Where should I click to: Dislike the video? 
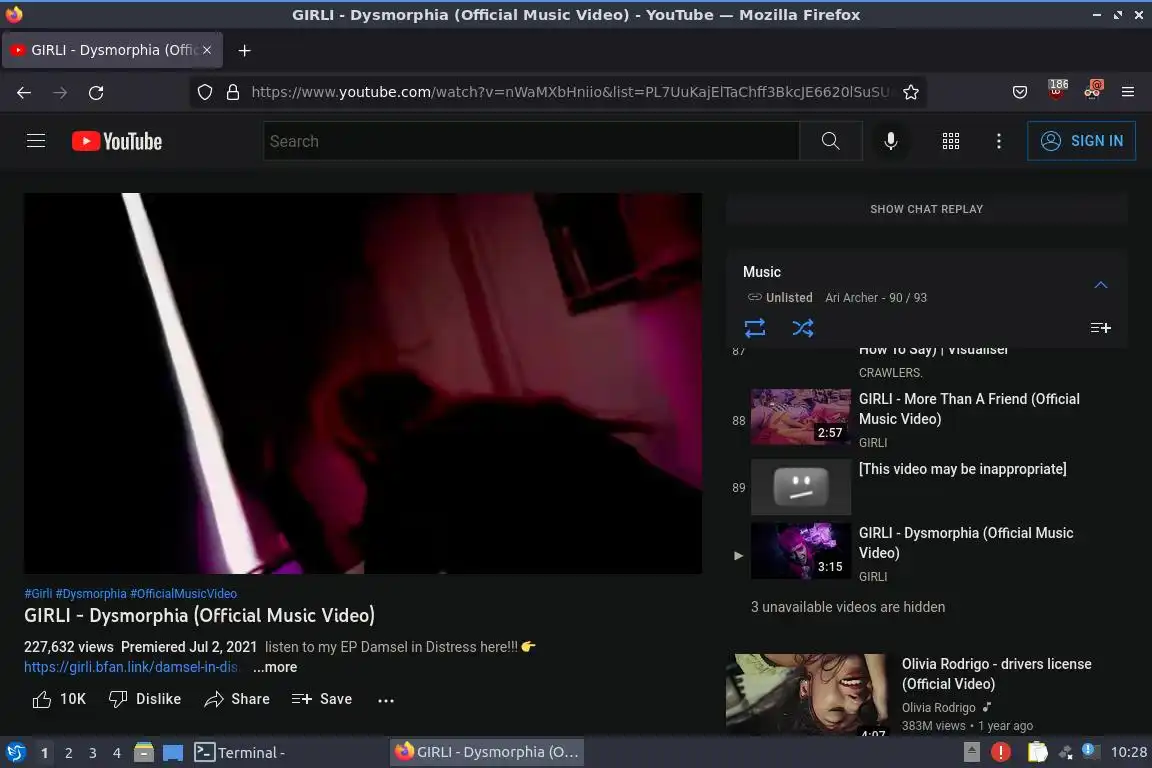coord(145,699)
